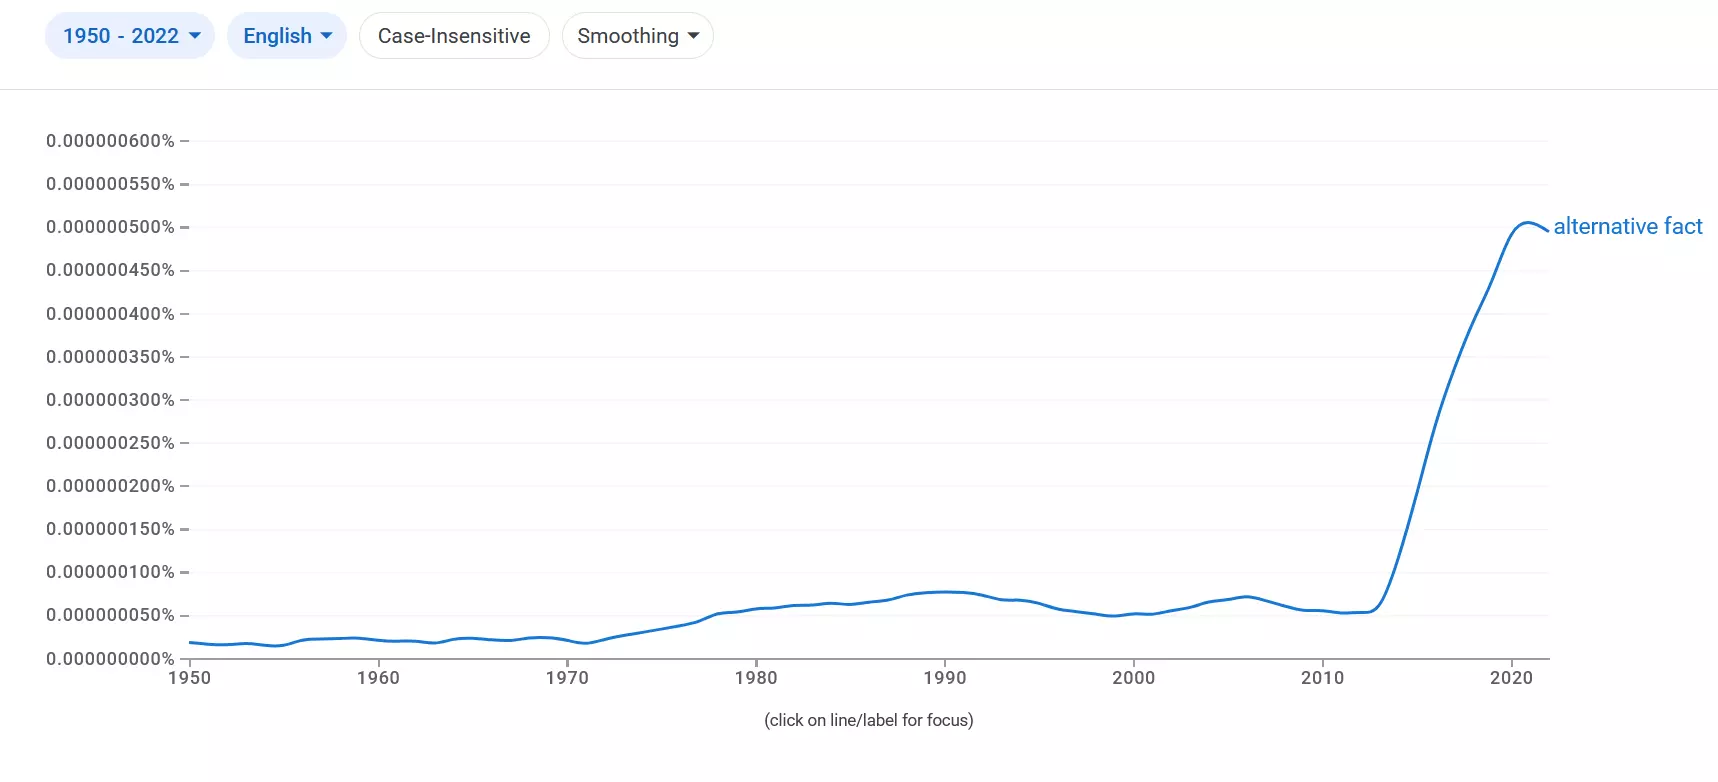Click the 0.000000500% y-axis label
This screenshot has width=1718, height=782.
110,227
